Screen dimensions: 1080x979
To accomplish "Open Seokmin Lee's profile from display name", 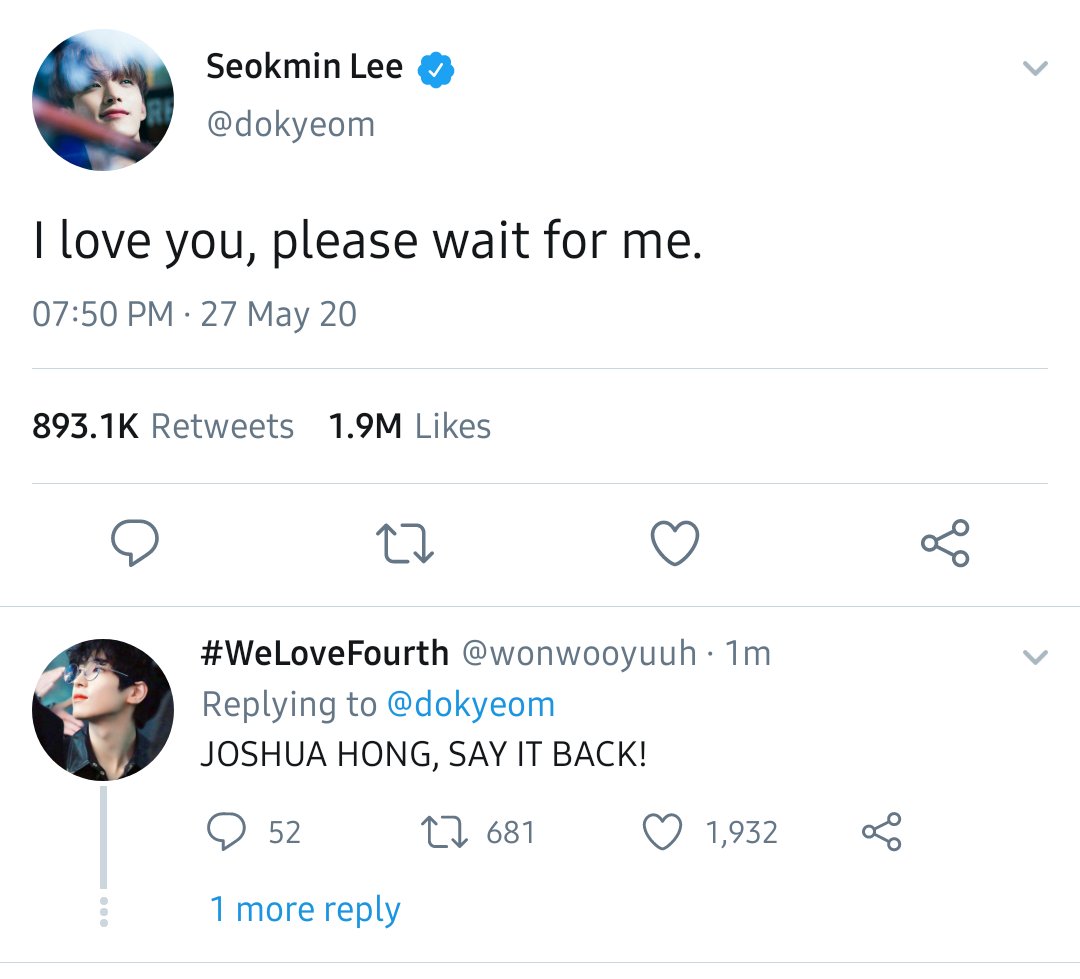I will coord(304,67).
